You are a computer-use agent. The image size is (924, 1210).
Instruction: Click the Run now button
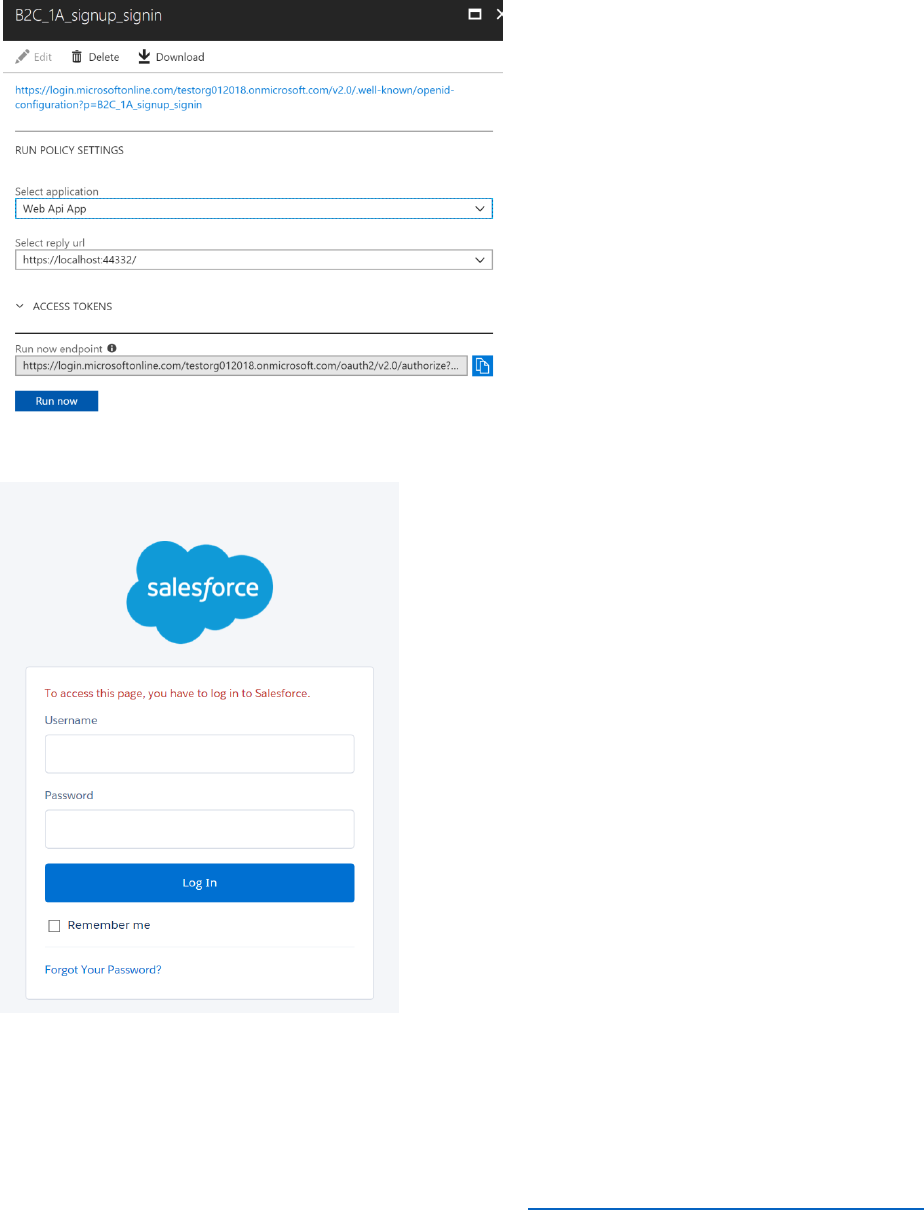coord(56,401)
